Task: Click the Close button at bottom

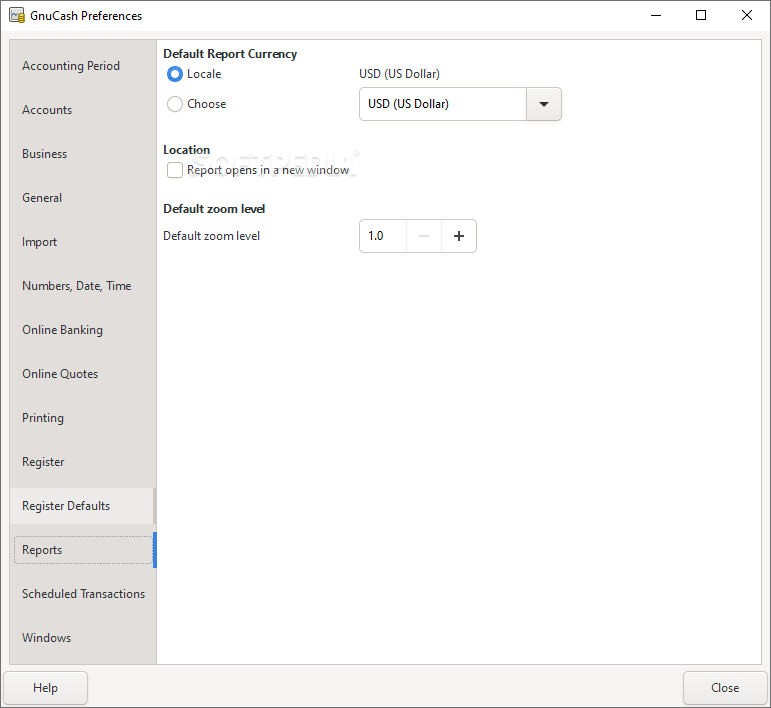Action: tap(725, 688)
